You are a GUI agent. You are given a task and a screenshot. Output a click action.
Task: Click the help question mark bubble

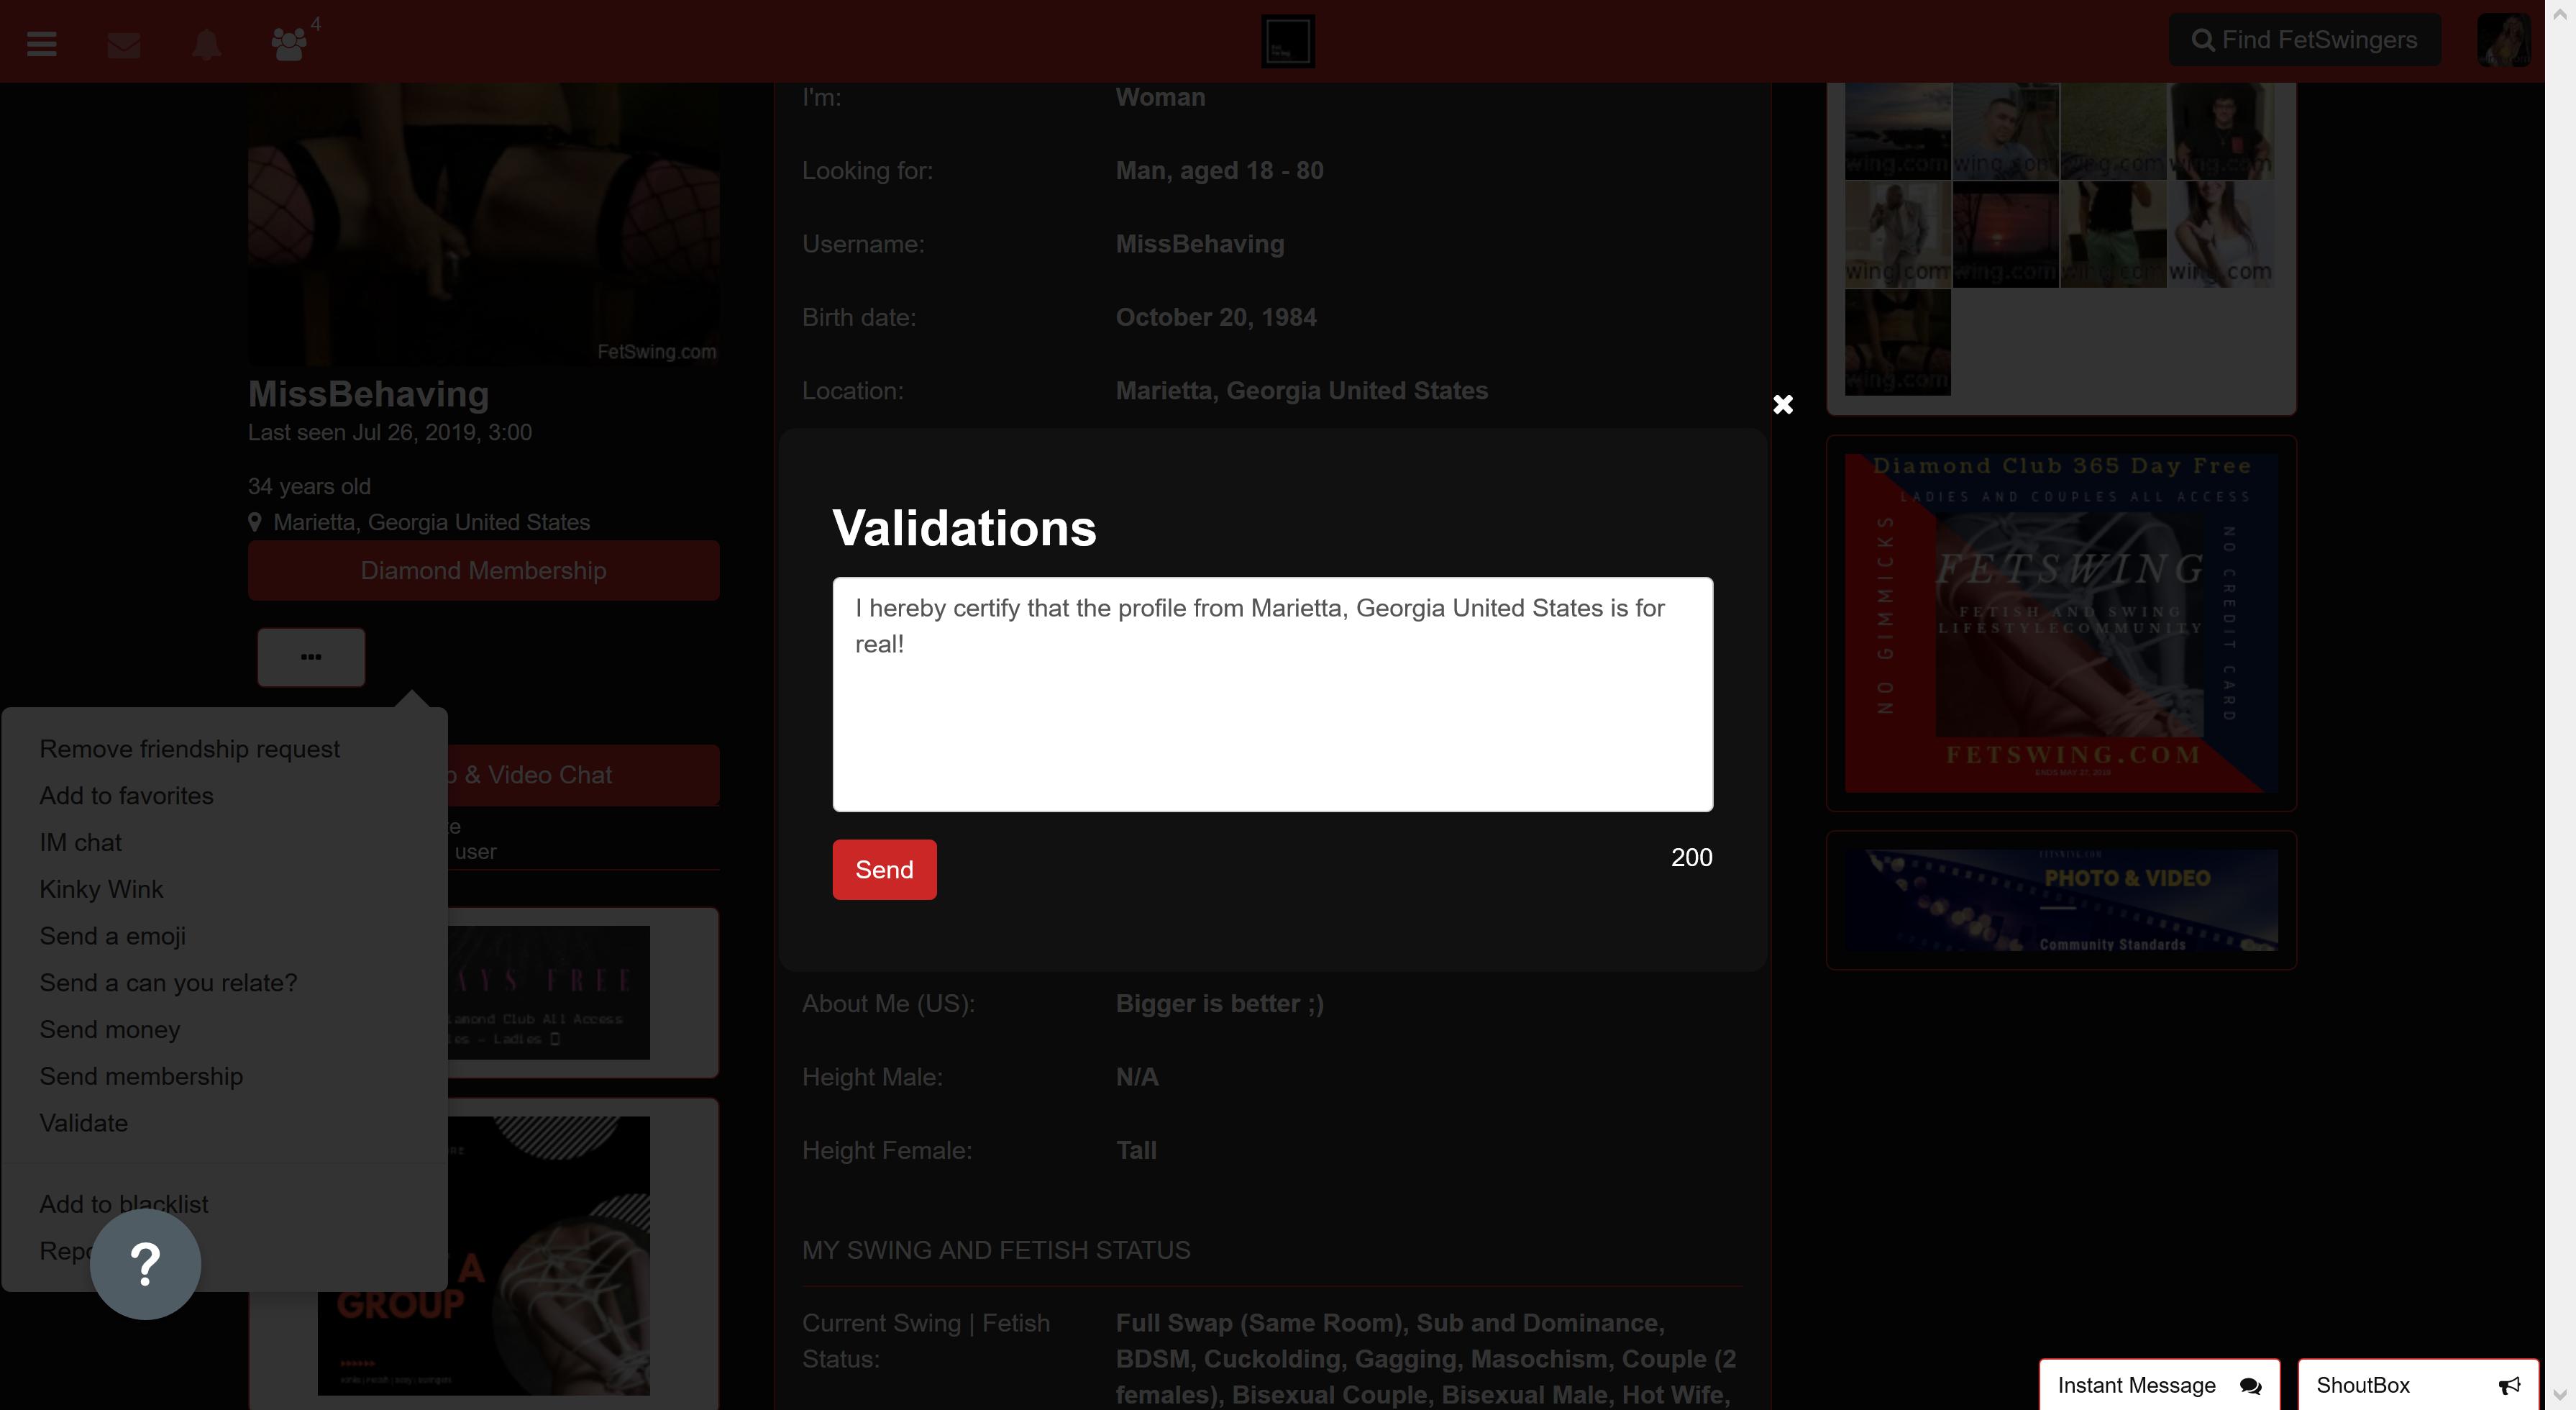click(x=145, y=1264)
